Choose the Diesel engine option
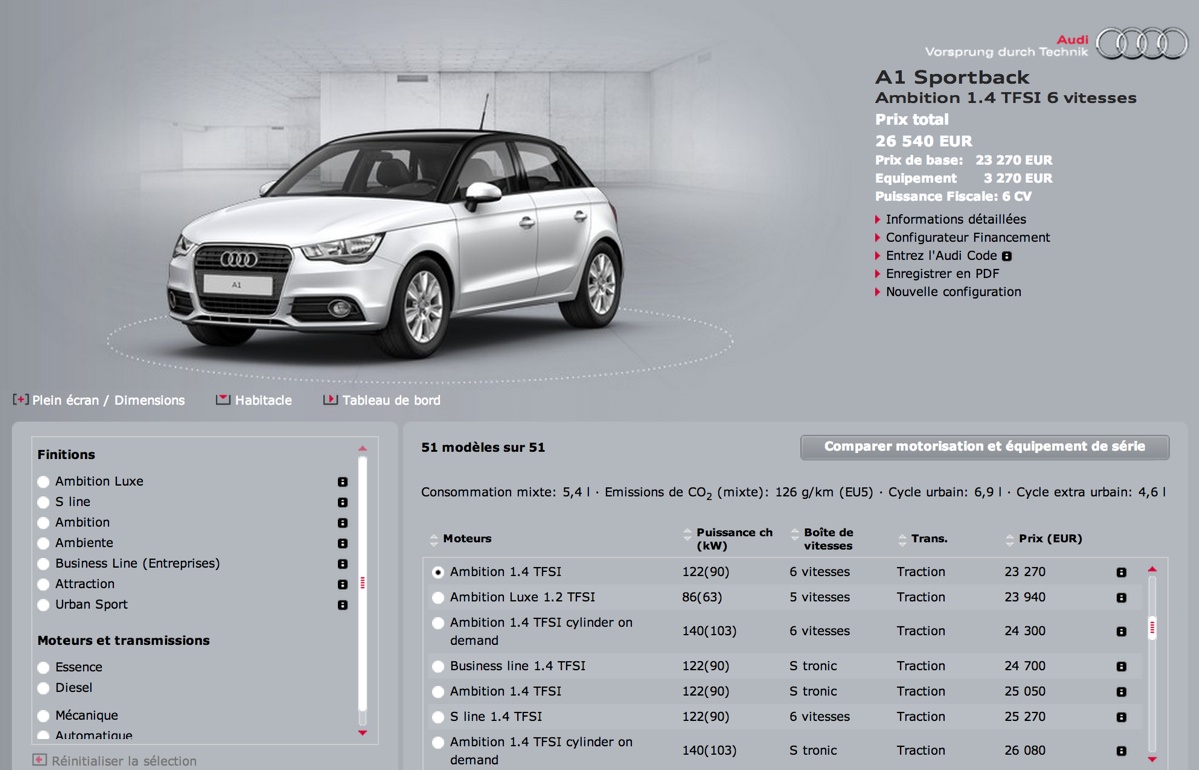 (43, 689)
